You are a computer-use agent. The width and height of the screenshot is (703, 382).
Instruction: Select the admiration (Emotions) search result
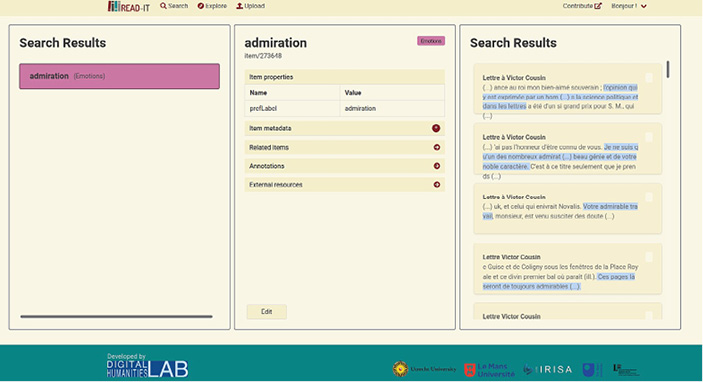pyautogui.click(x=119, y=76)
